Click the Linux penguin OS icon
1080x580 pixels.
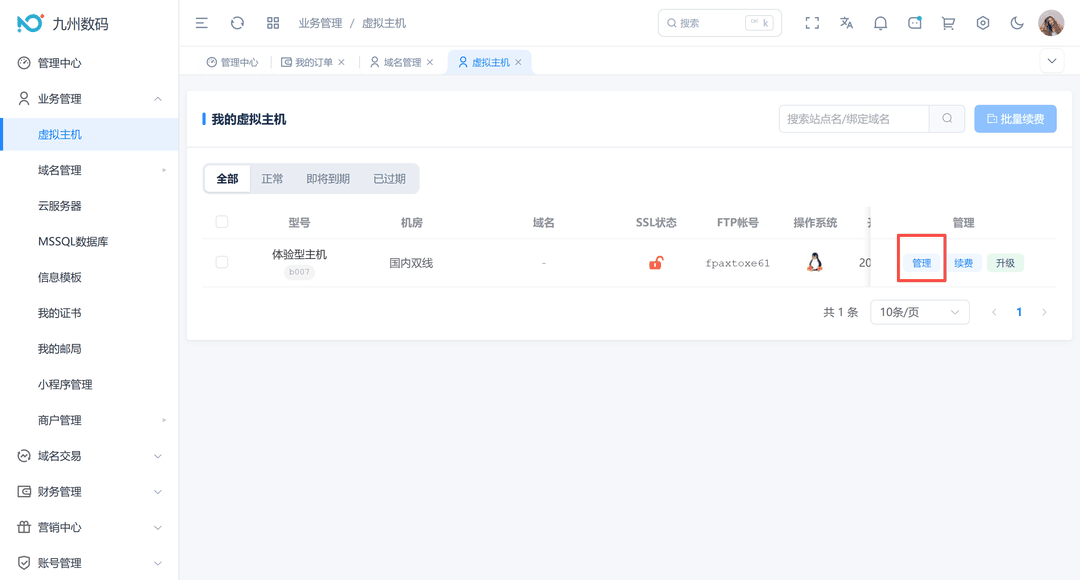(815, 262)
